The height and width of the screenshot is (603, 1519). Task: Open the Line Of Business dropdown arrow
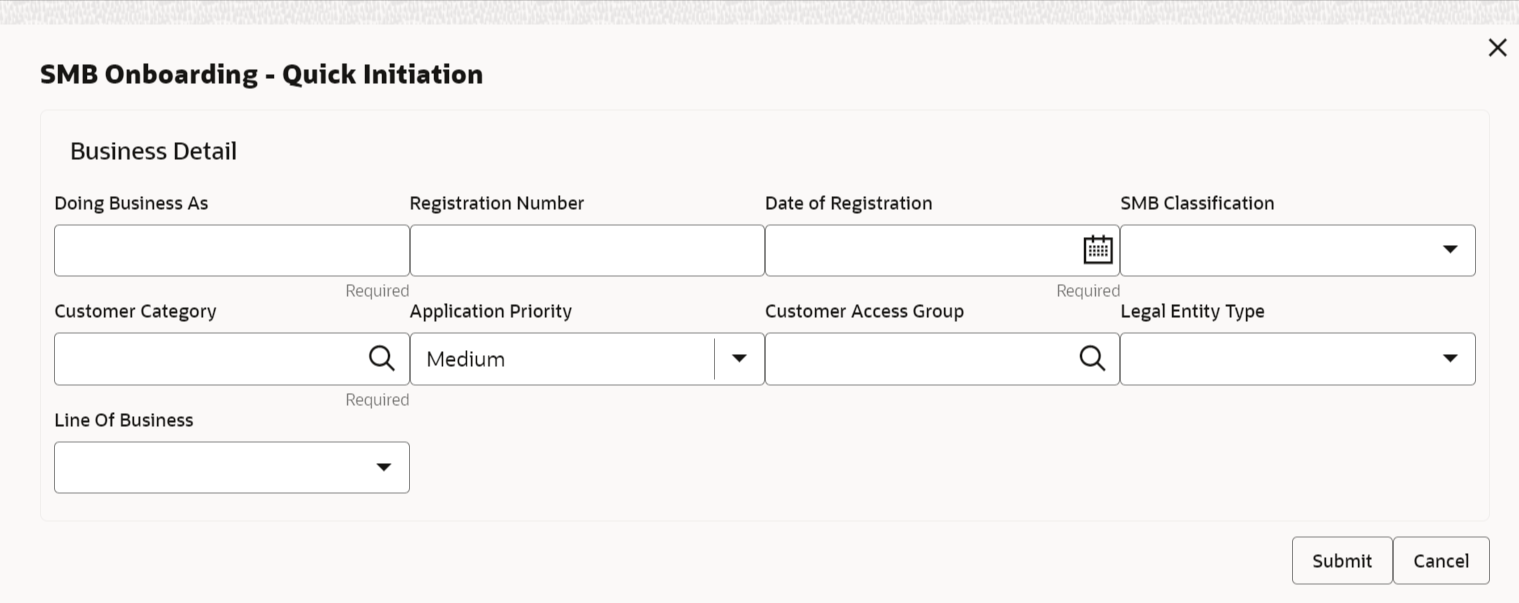[x=383, y=468]
